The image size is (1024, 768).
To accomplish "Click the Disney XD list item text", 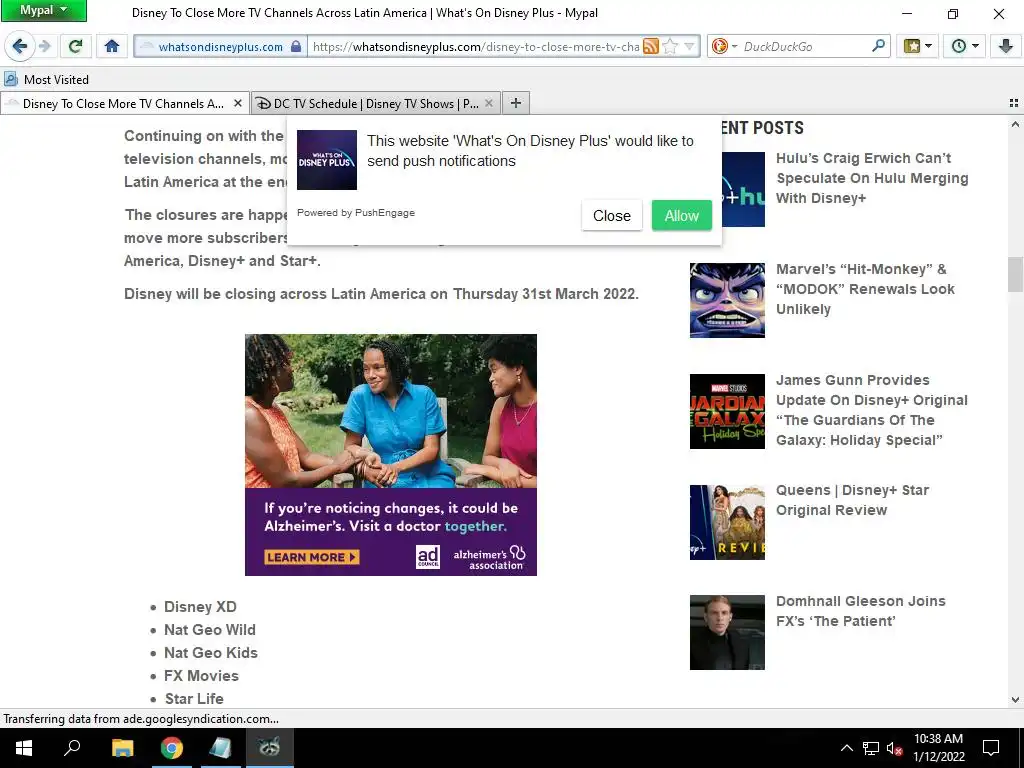I will click(200, 607).
